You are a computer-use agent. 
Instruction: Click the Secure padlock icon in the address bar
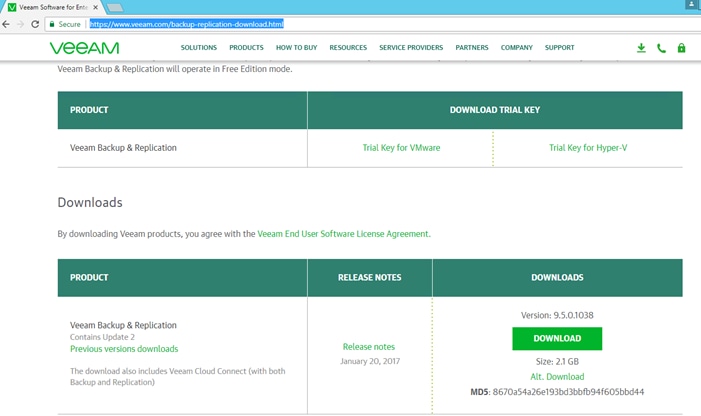point(52,24)
